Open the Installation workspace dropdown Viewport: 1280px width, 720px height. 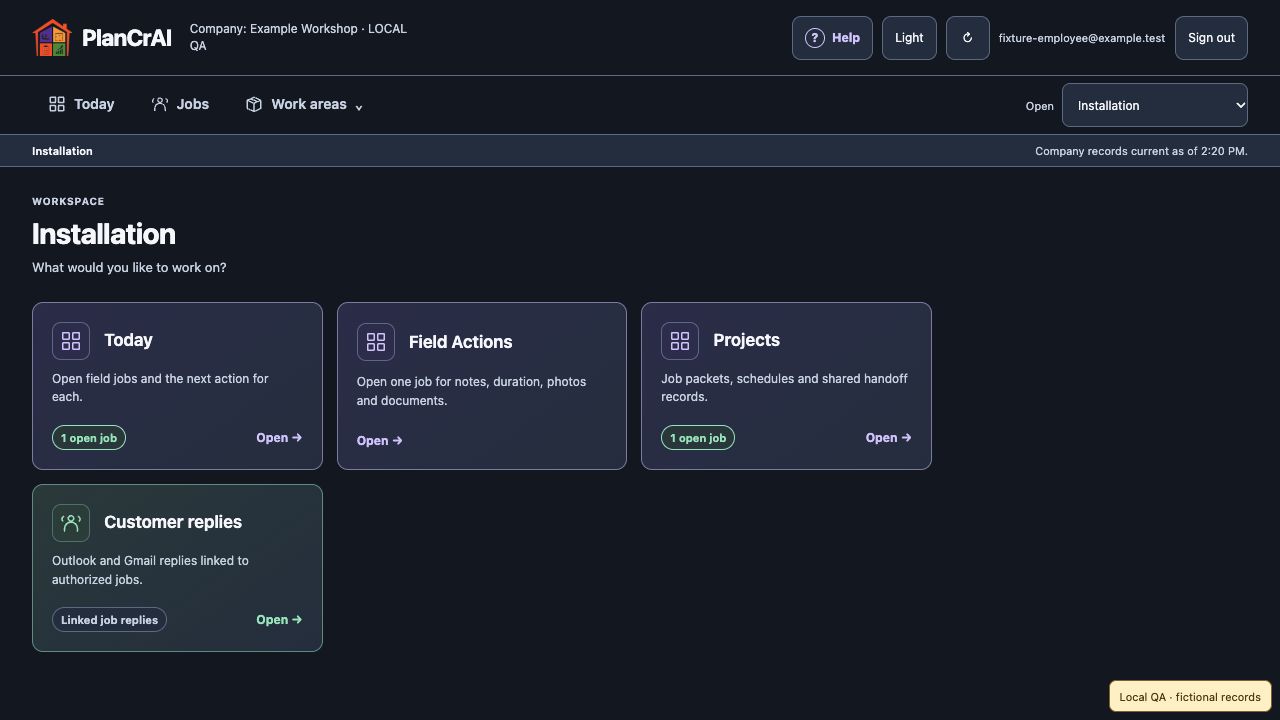(x=1155, y=105)
